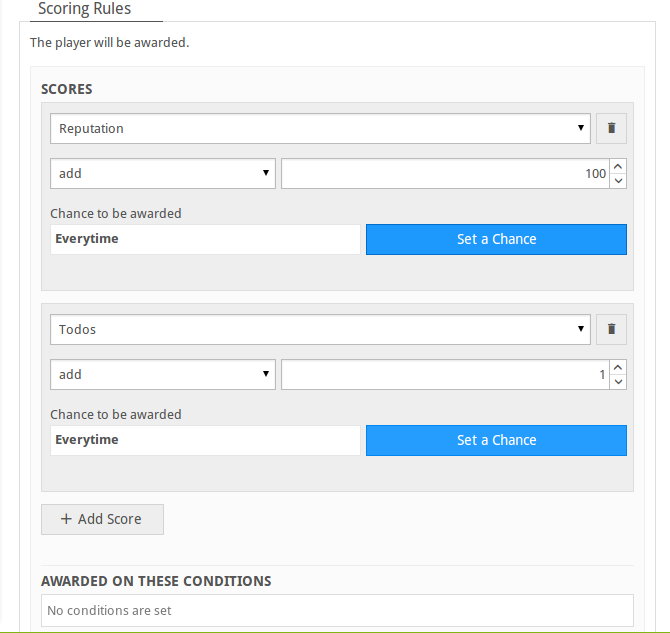Click the No conditions are set box
670x633 pixels.
click(337, 610)
